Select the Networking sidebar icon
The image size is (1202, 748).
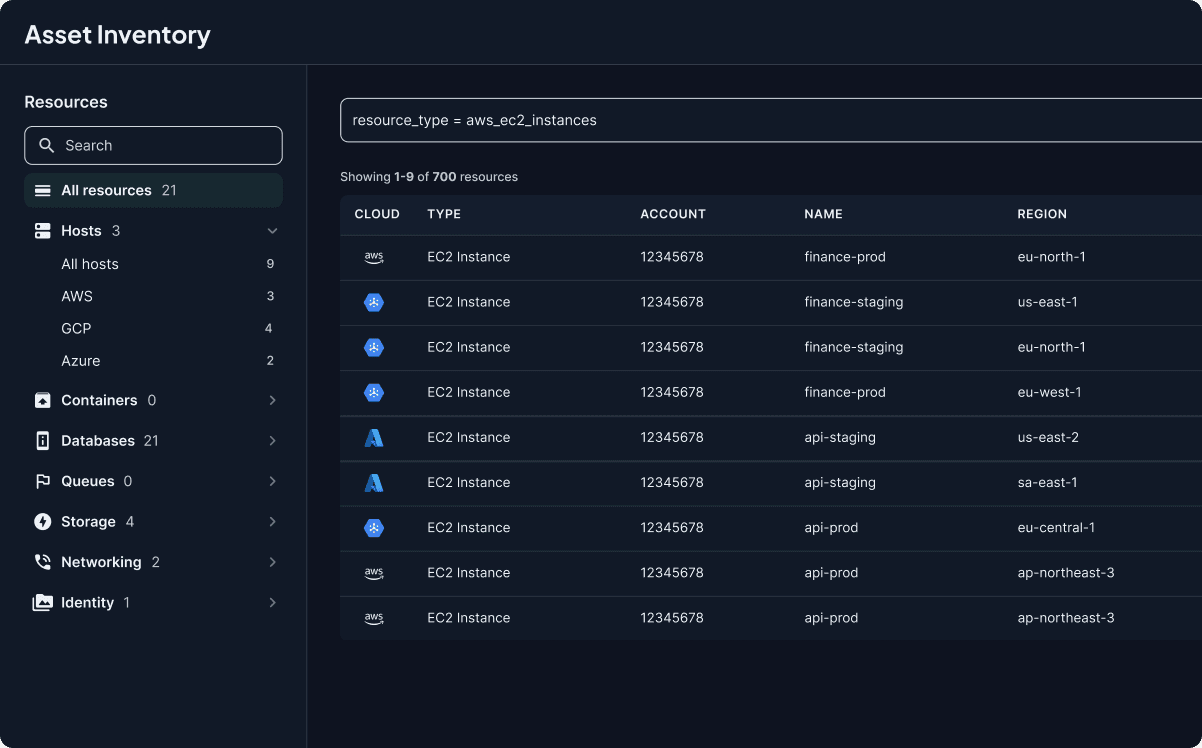[42, 561]
